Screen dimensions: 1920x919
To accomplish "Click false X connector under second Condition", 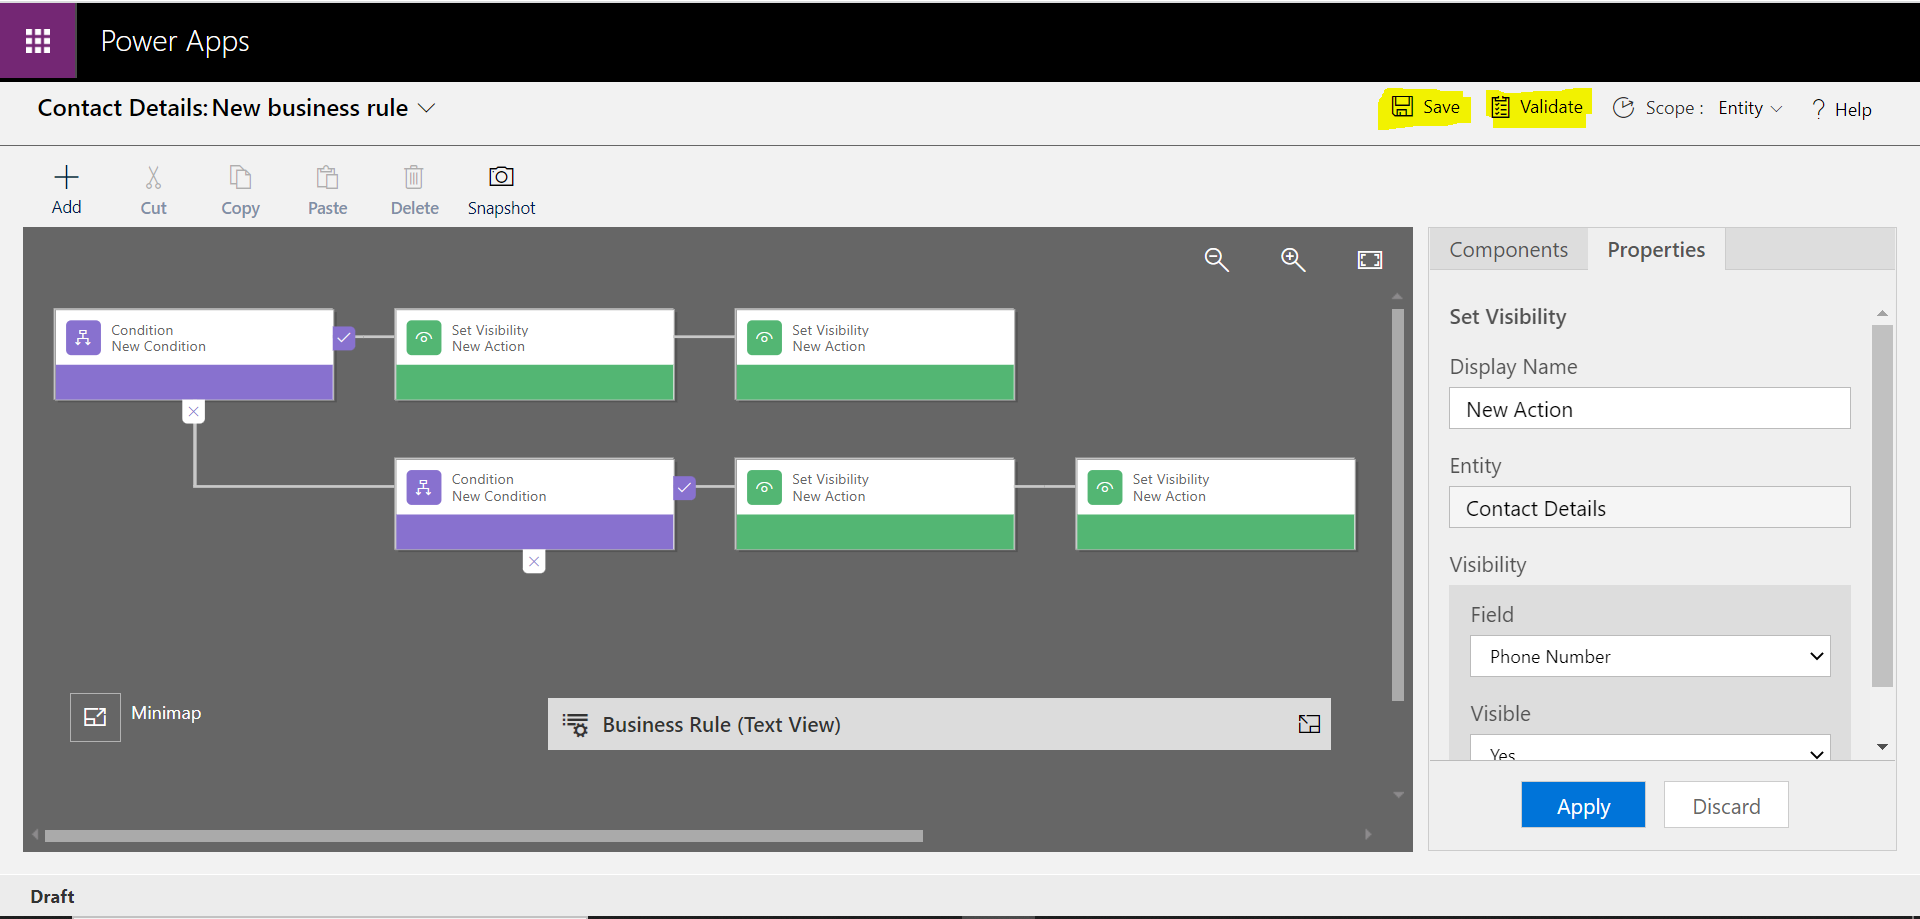I will click(x=534, y=561).
